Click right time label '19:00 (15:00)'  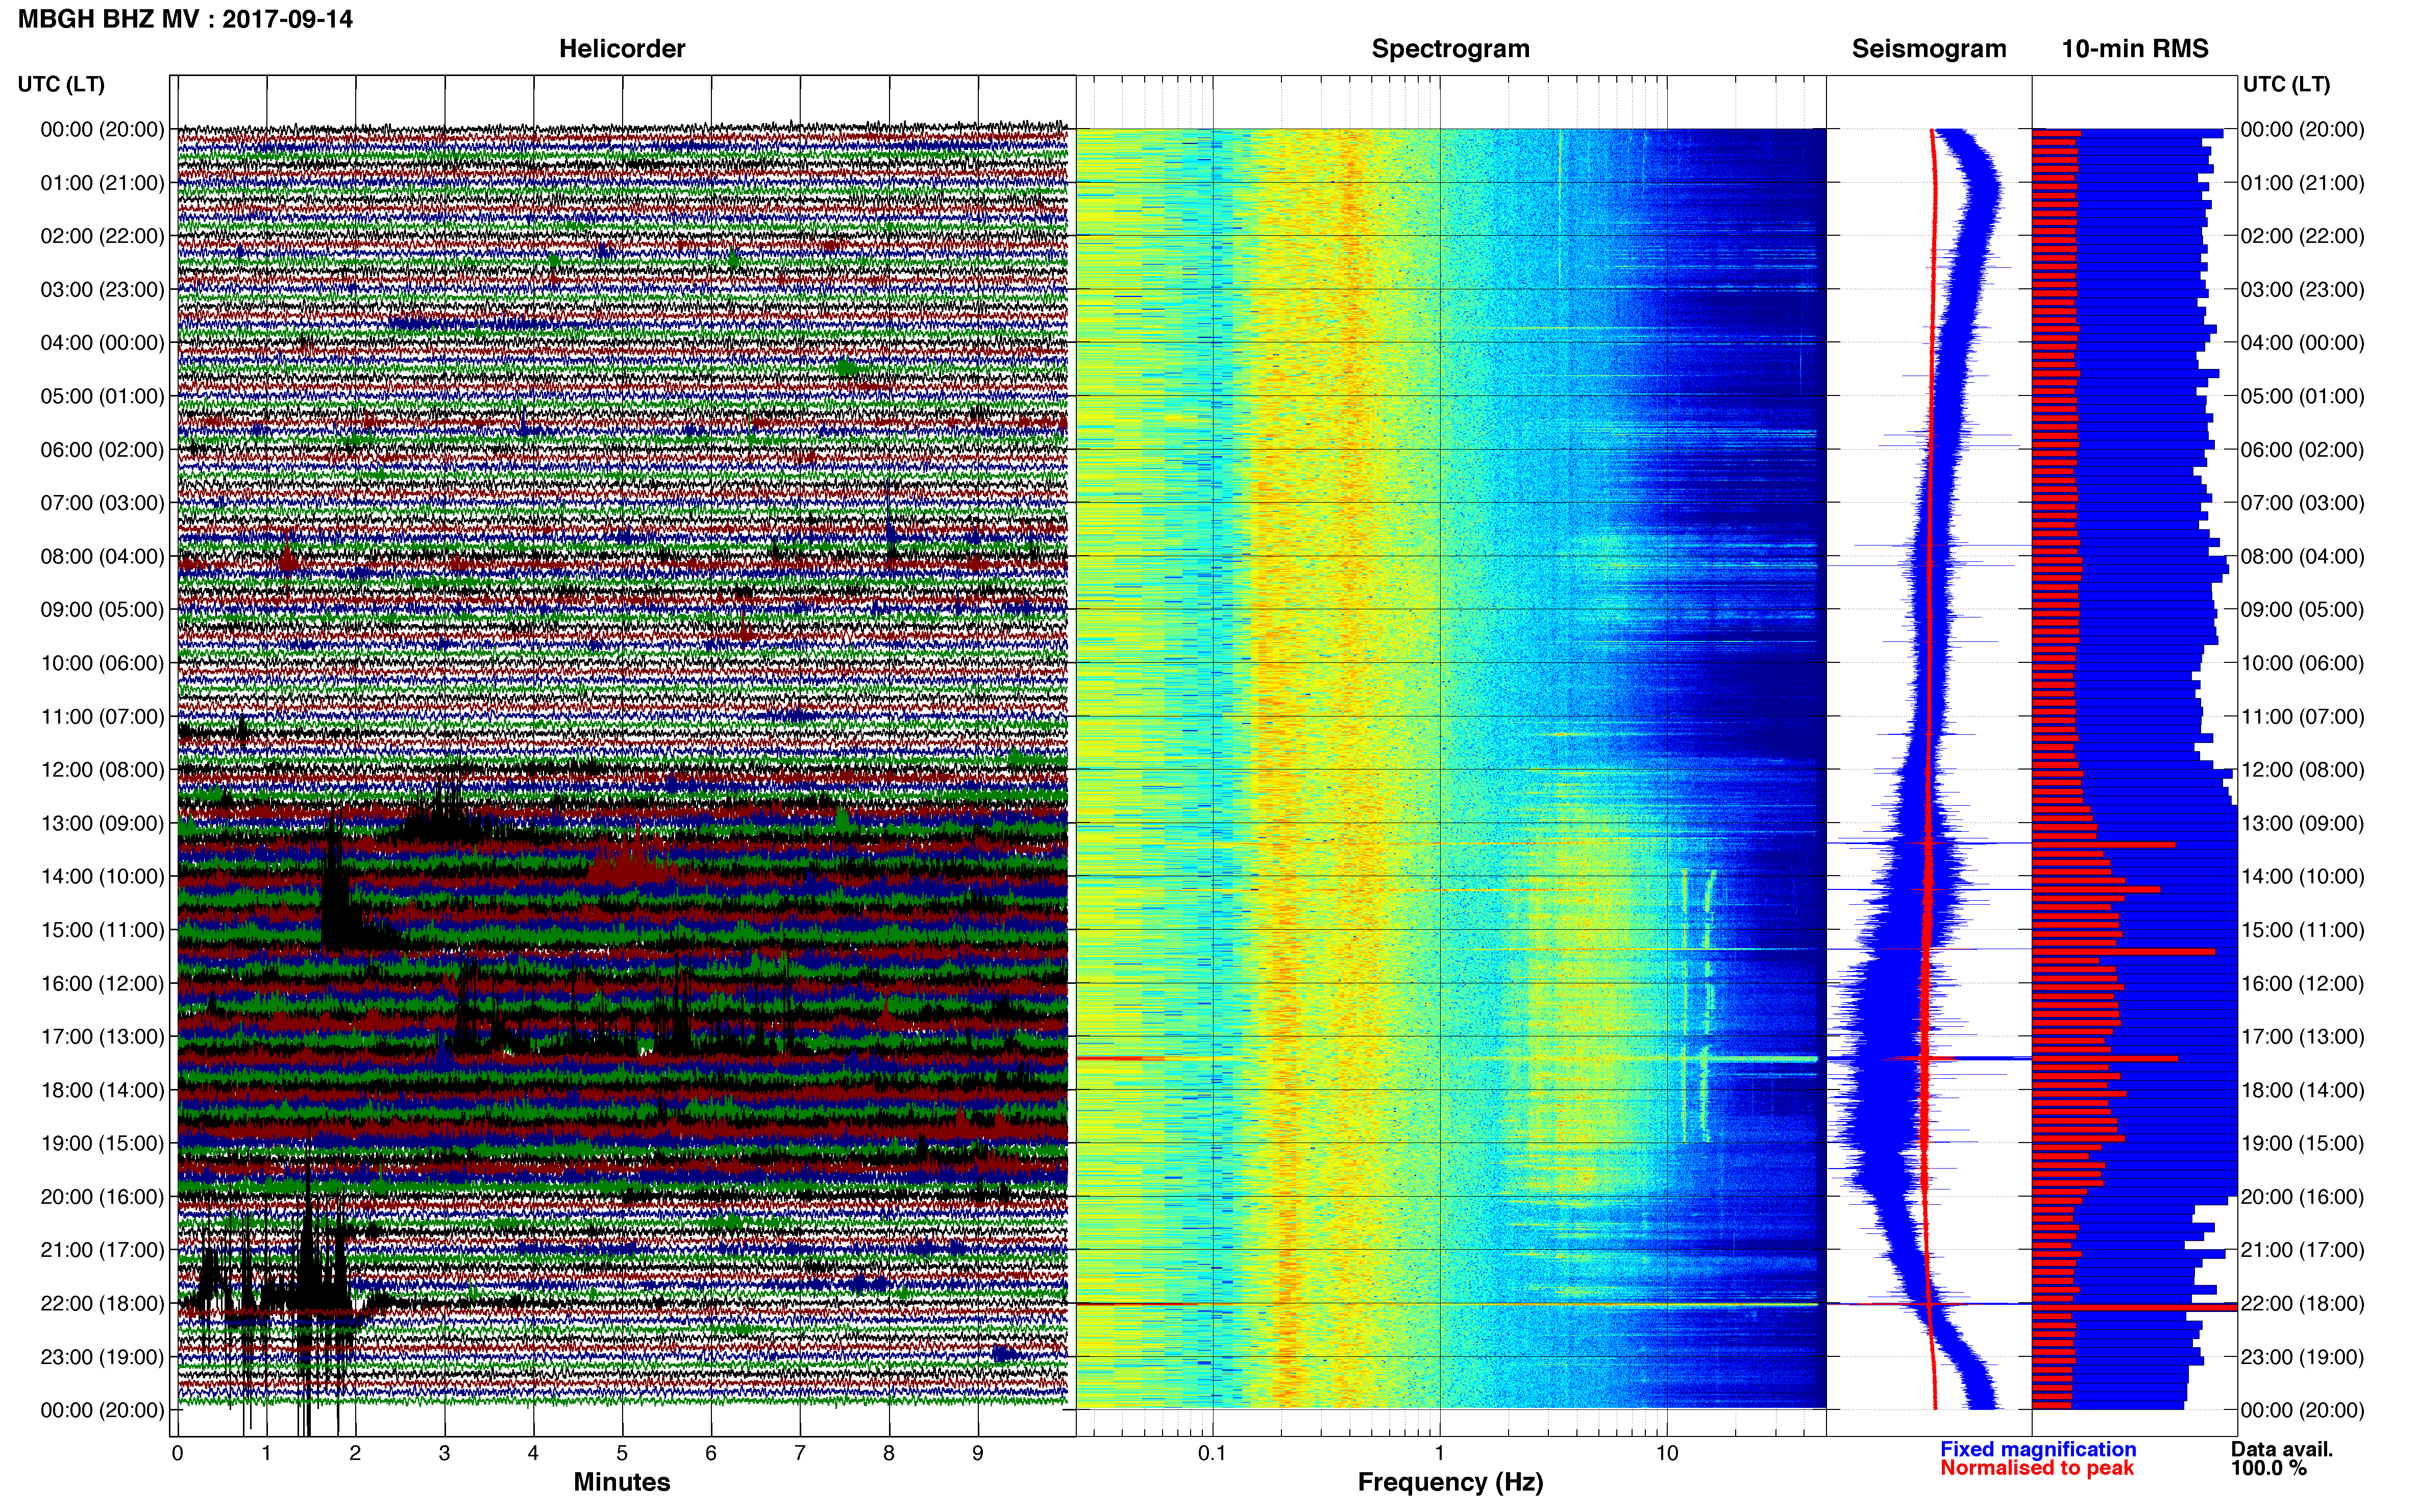2302,1143
